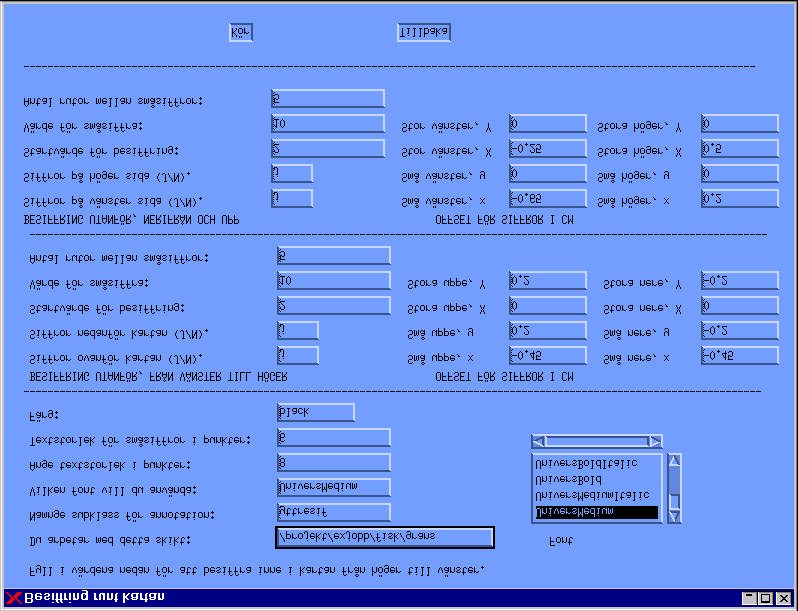Edit Siffror på vänster sida (J/N) field
The image size is (798, 611).
(292, 198)
